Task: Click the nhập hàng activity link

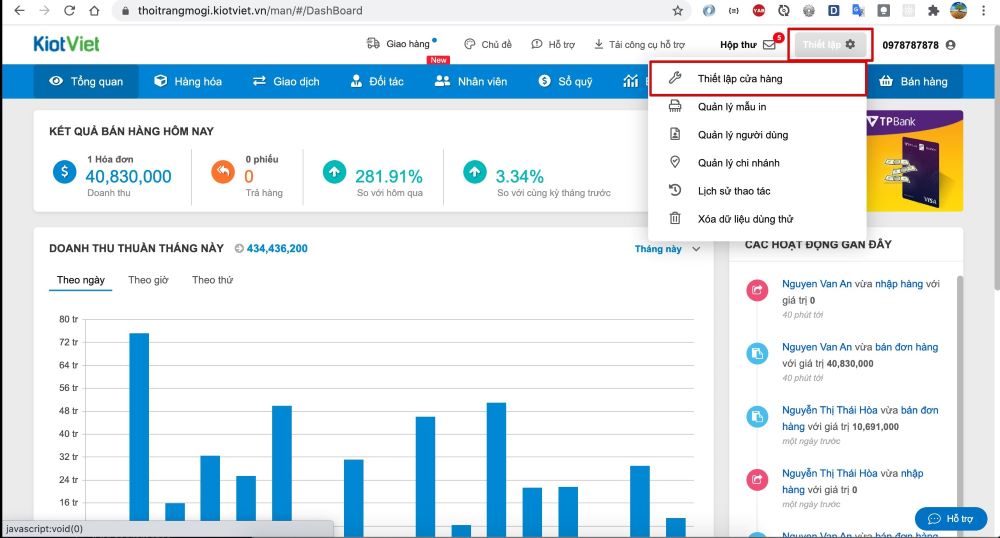Action: (x=899, y=285)
